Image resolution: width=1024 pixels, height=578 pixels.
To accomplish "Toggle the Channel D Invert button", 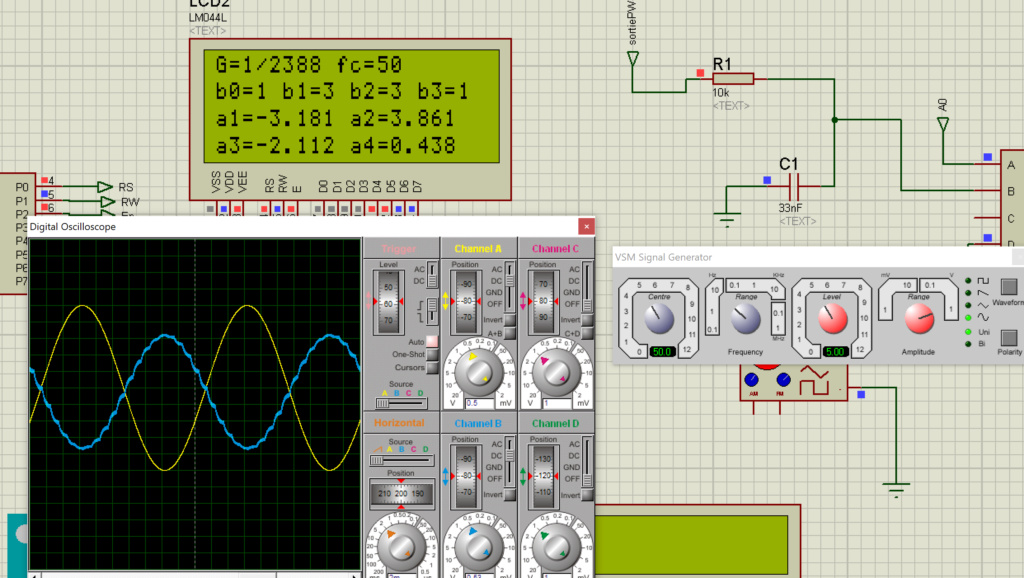I will pos(587,495).
